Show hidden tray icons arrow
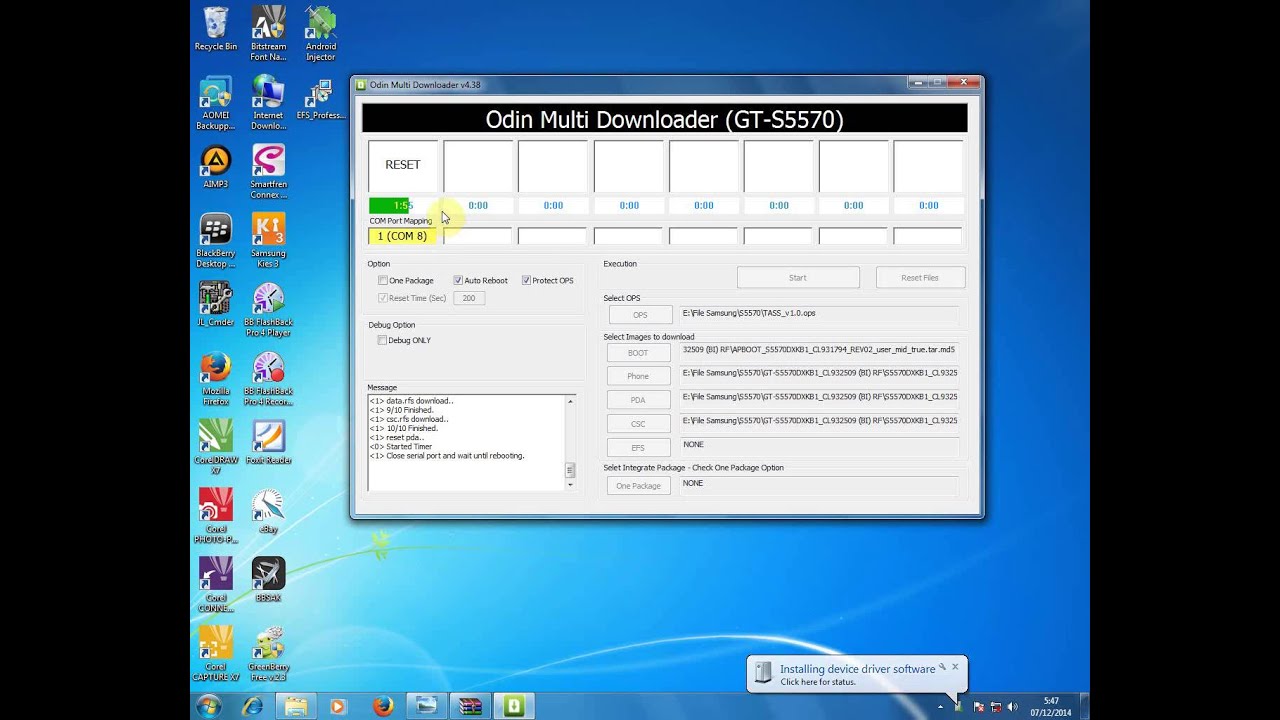 (940, 707)
